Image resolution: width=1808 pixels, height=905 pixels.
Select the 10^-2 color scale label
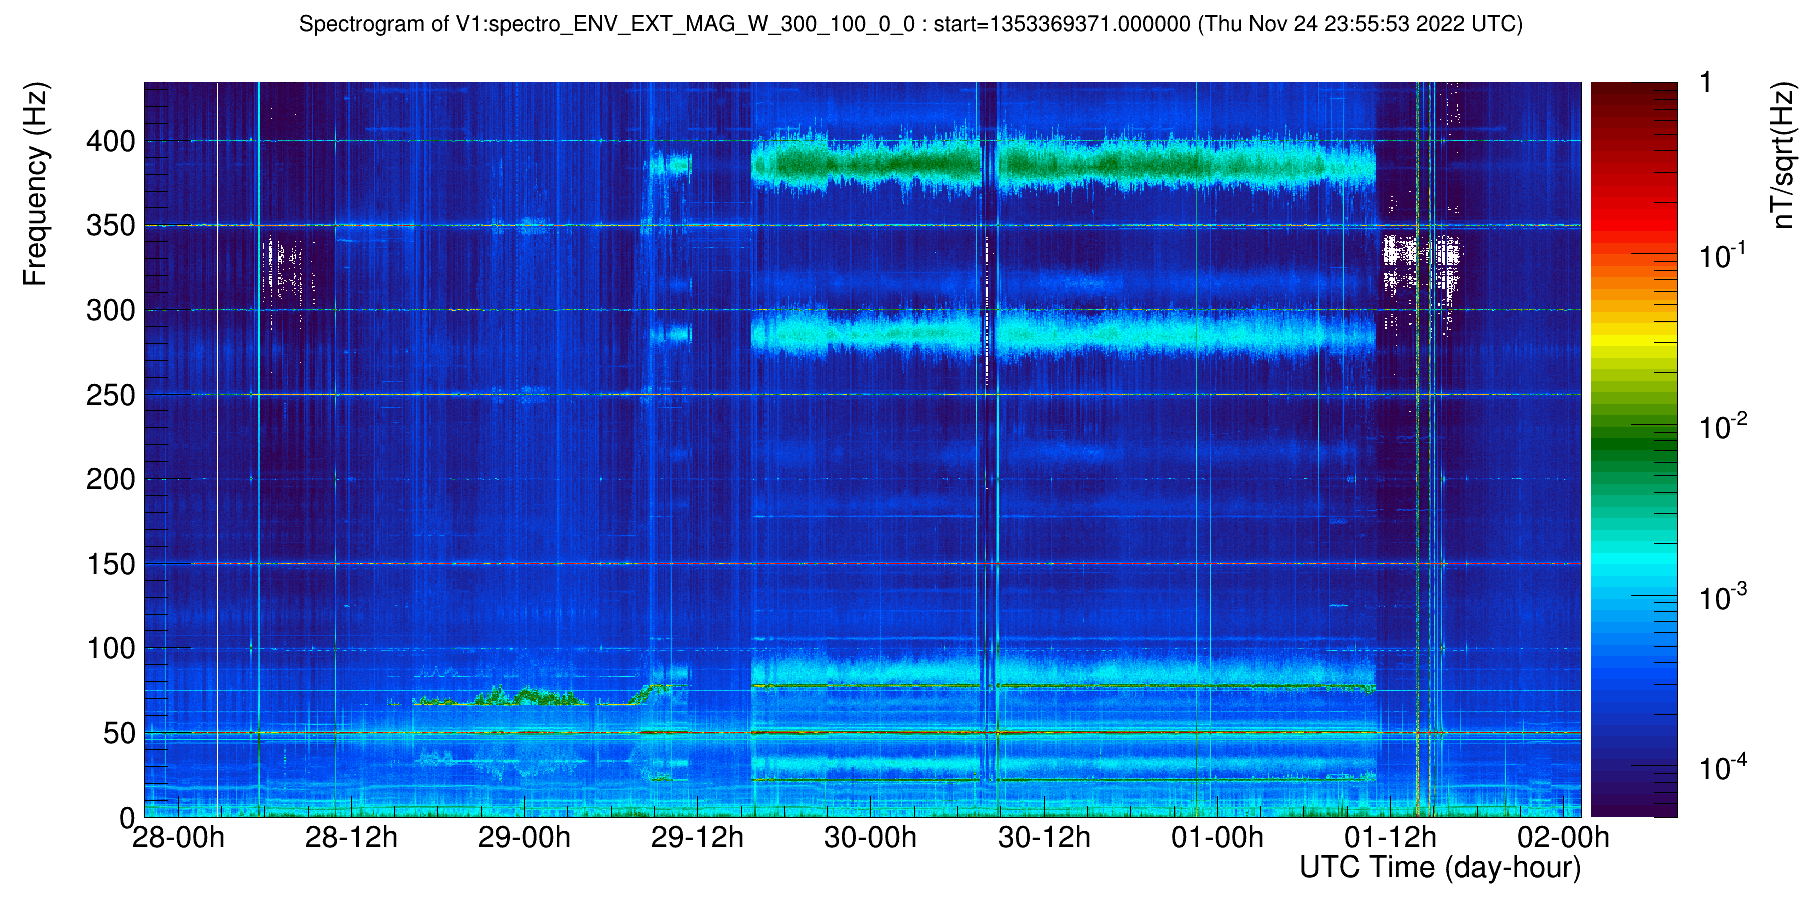[1723, 428]
